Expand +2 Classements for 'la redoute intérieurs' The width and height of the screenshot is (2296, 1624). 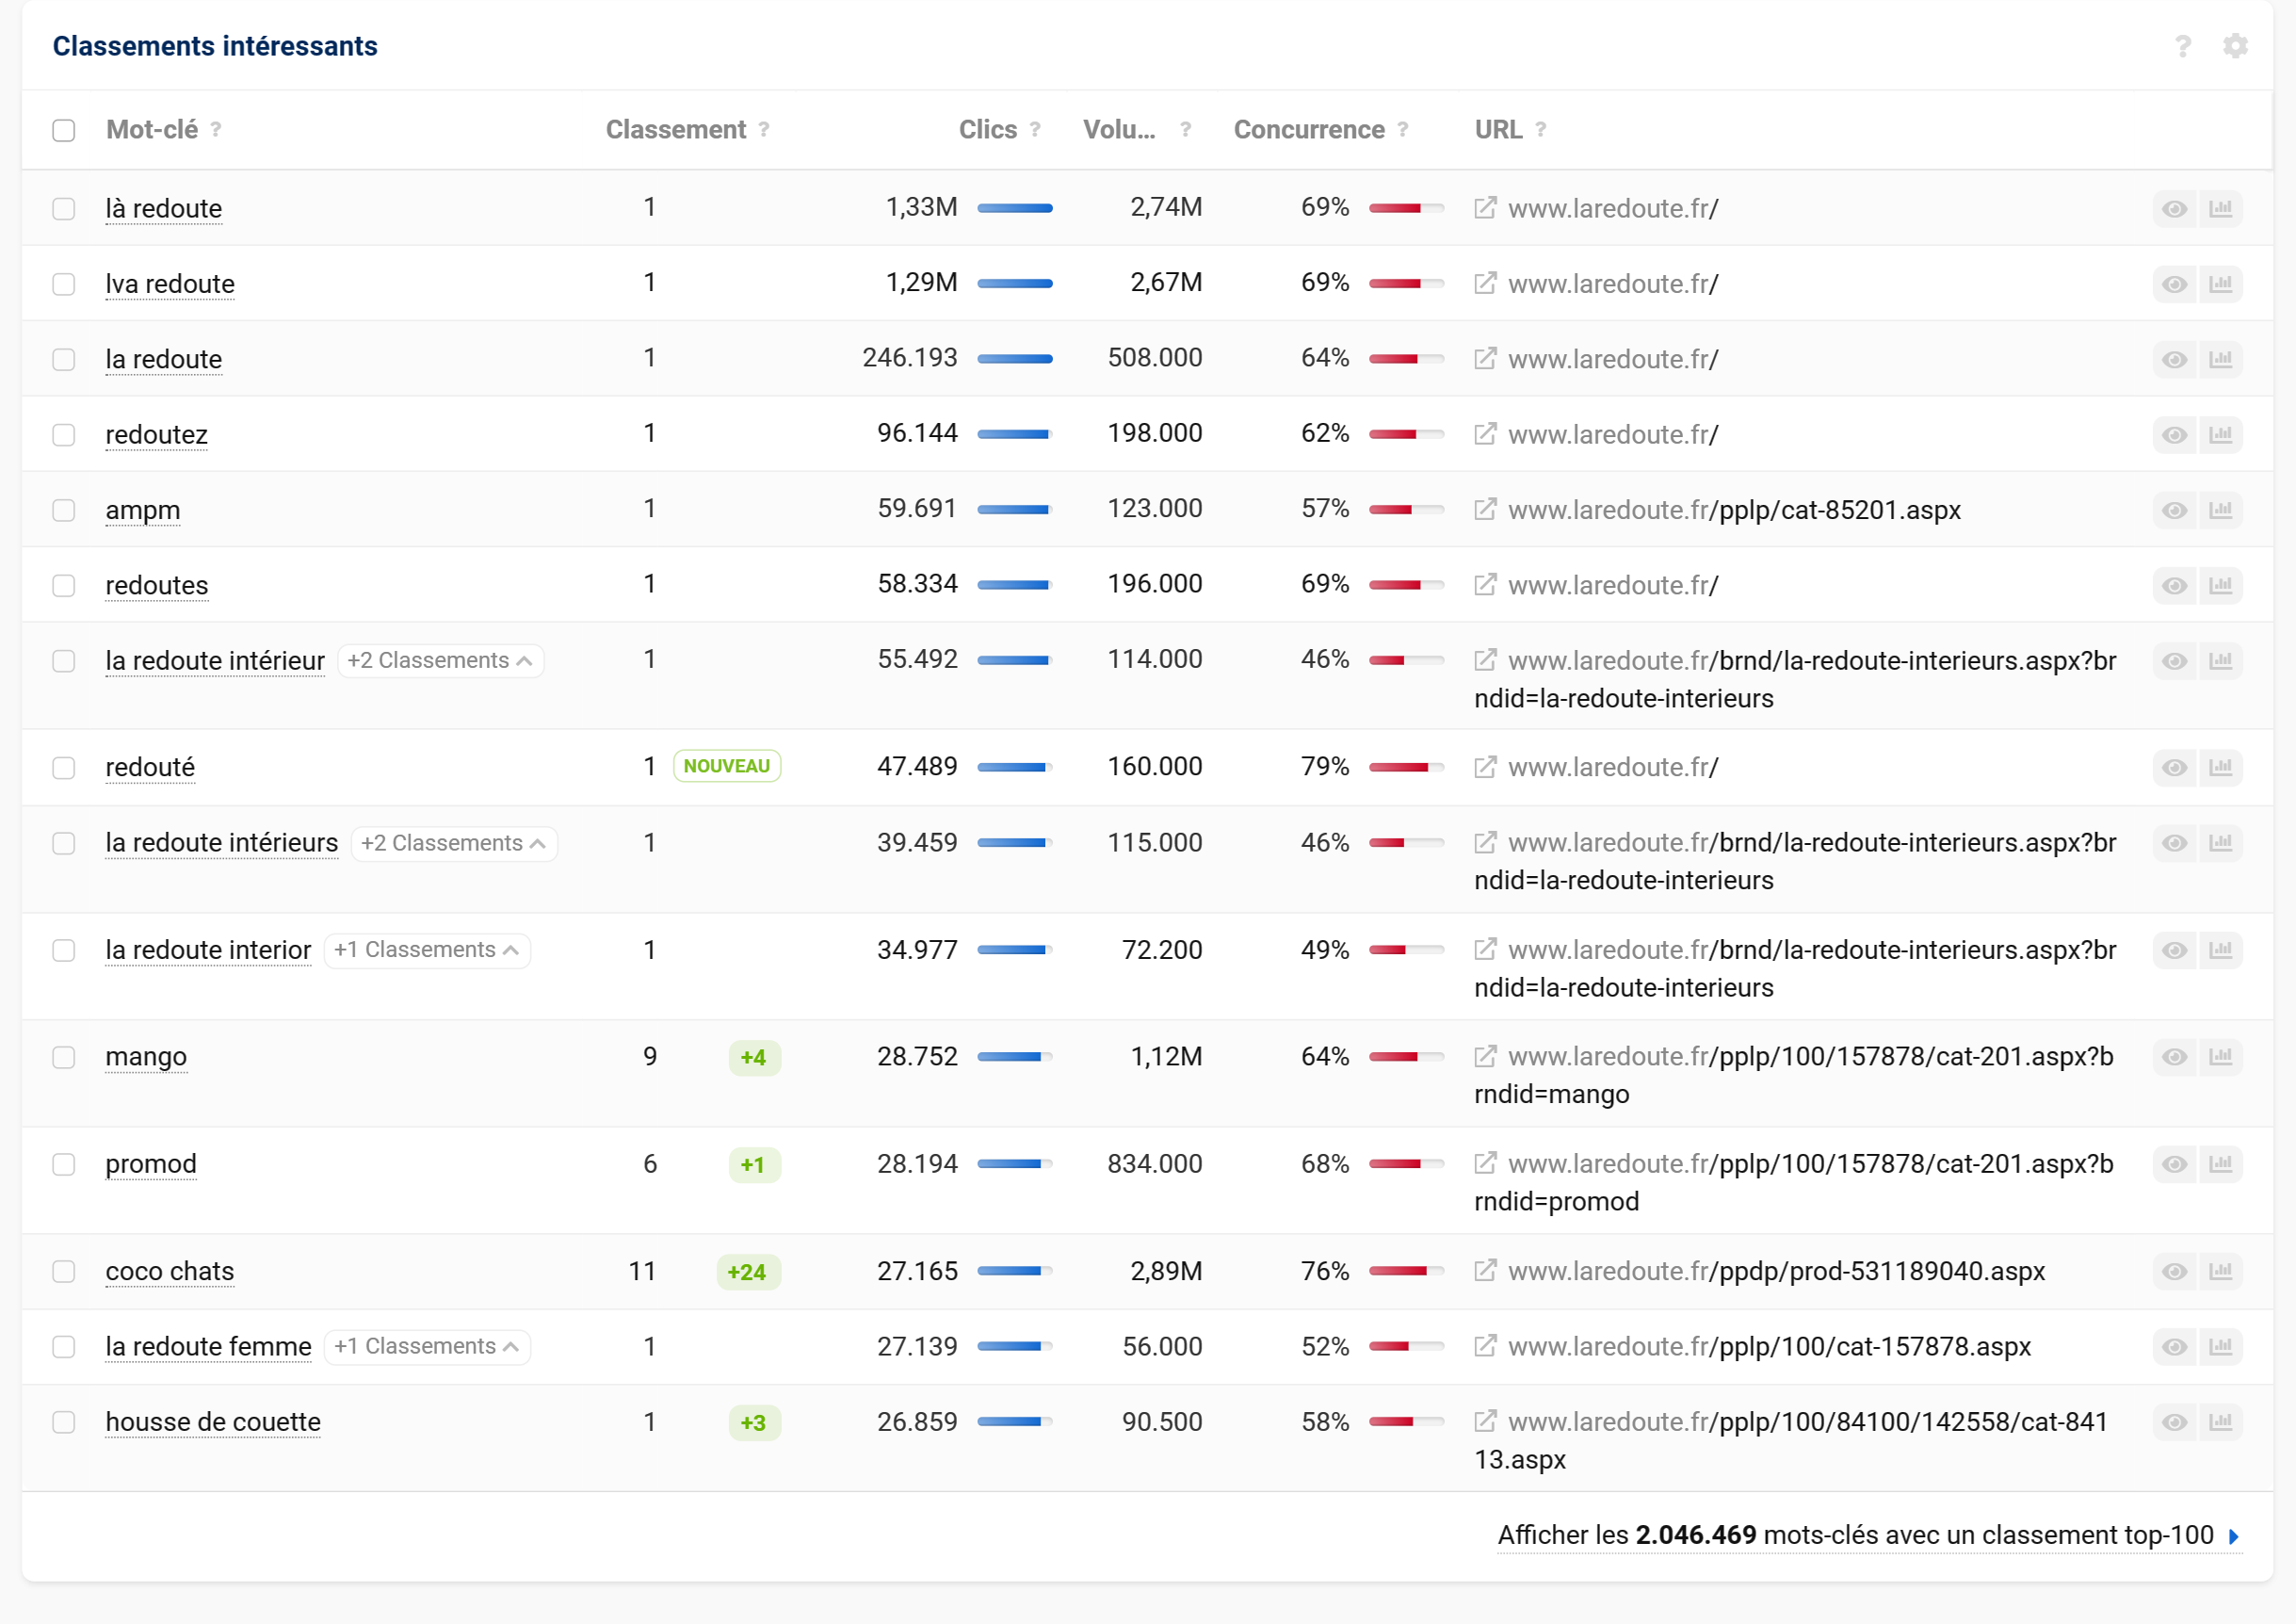454,843
